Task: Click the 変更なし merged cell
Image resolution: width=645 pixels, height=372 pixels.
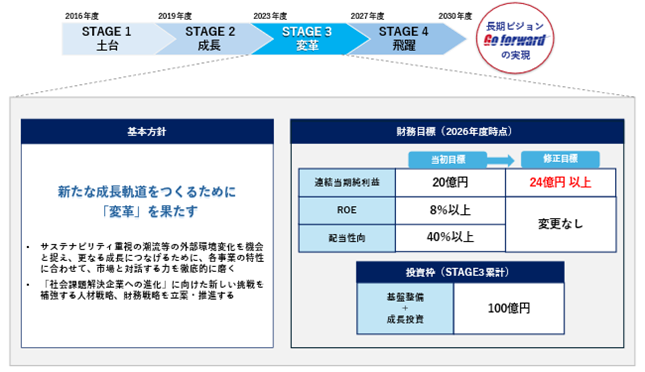Action: point(560,224)
